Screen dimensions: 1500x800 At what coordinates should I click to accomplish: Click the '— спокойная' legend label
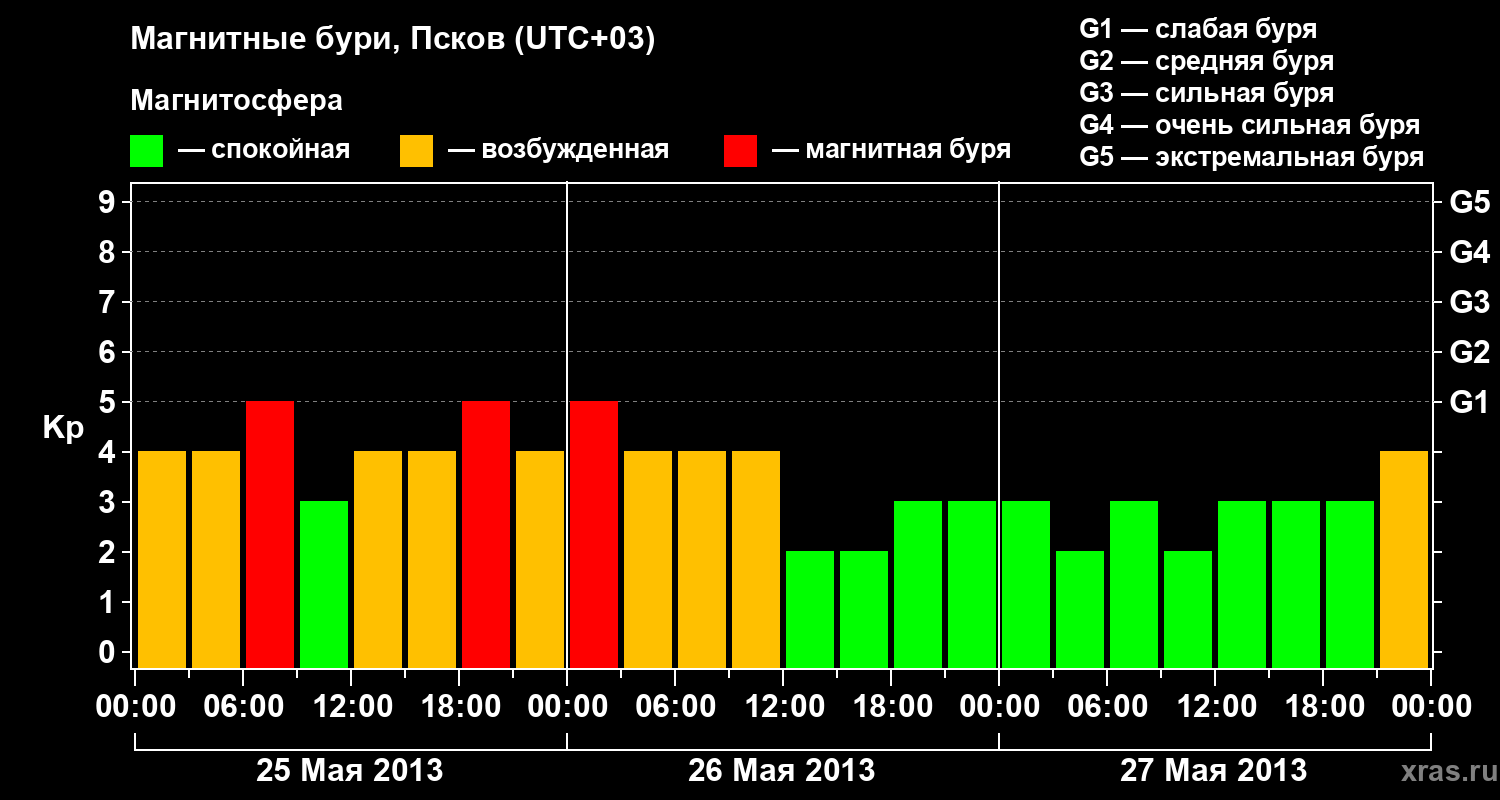tap(264, 150)
